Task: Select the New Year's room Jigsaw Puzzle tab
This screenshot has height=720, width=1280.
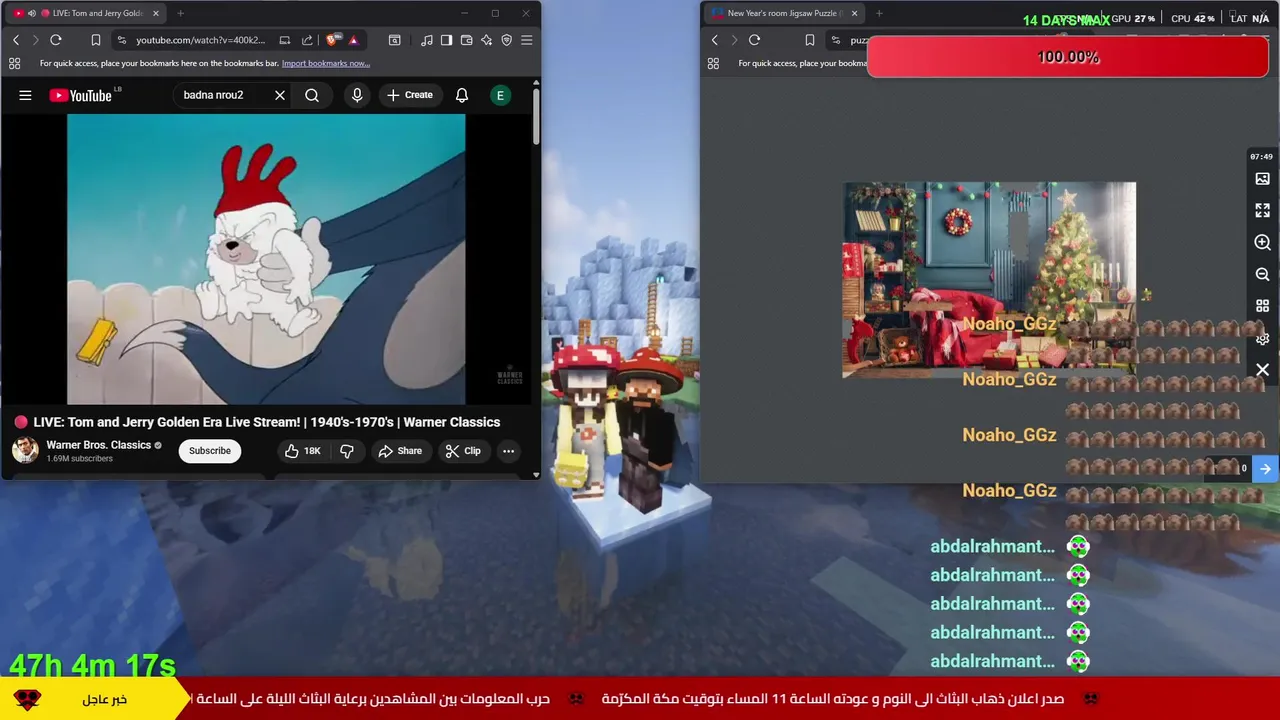Action: coord(784,13)
